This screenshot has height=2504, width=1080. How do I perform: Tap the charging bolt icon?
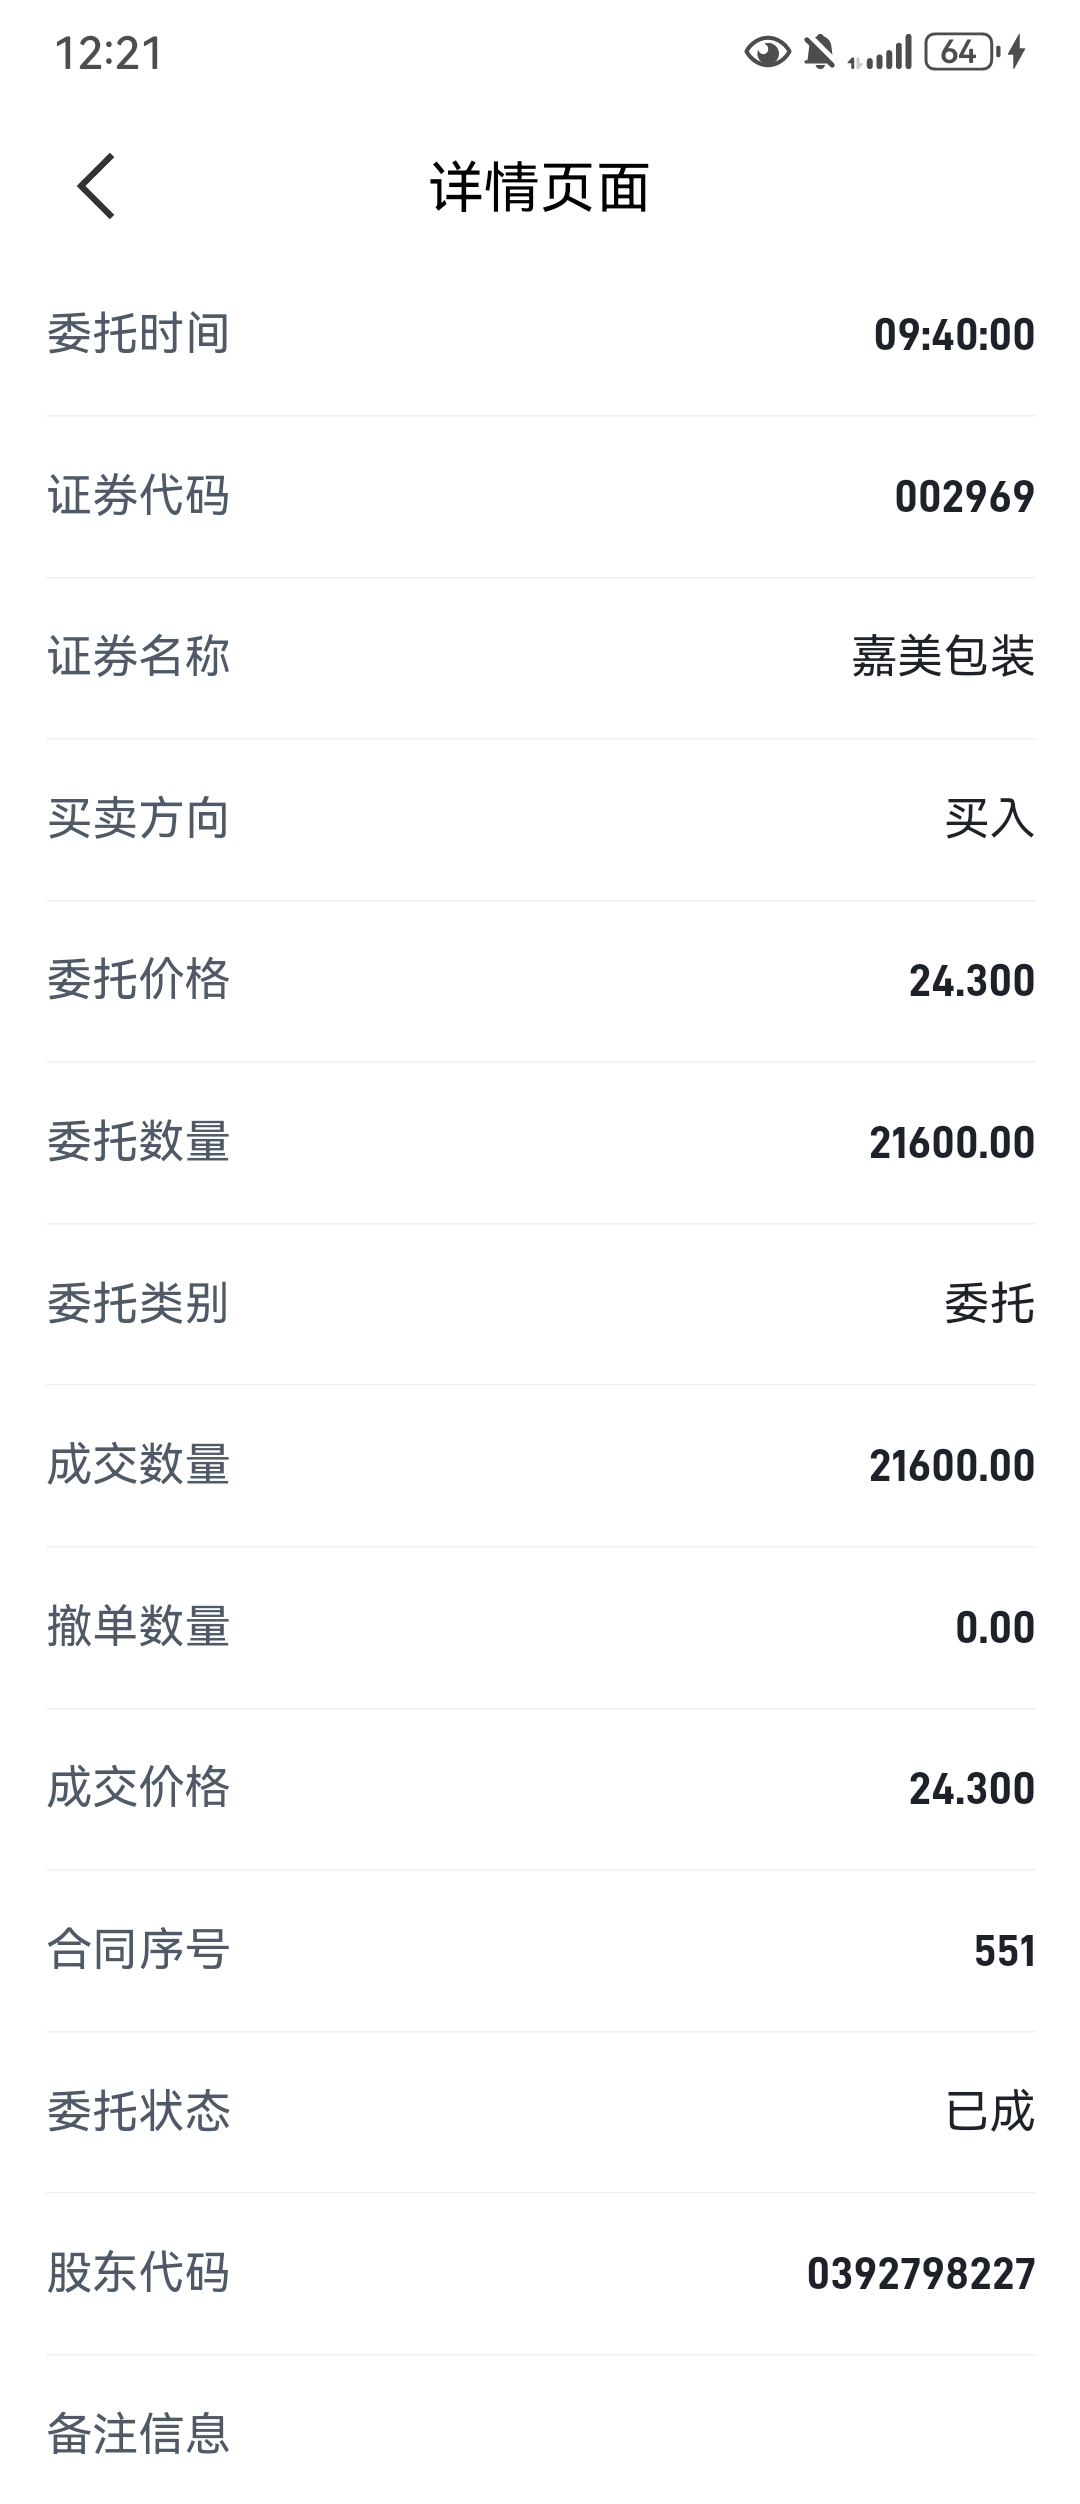[1017, 52]
